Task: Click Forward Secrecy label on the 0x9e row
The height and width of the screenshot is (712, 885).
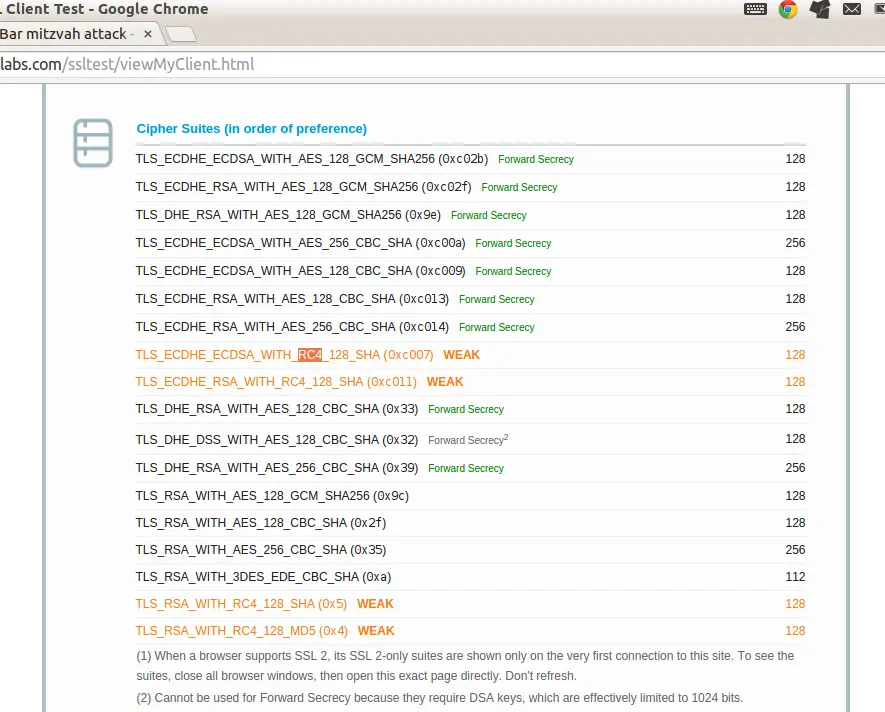Action: [489, 216]
